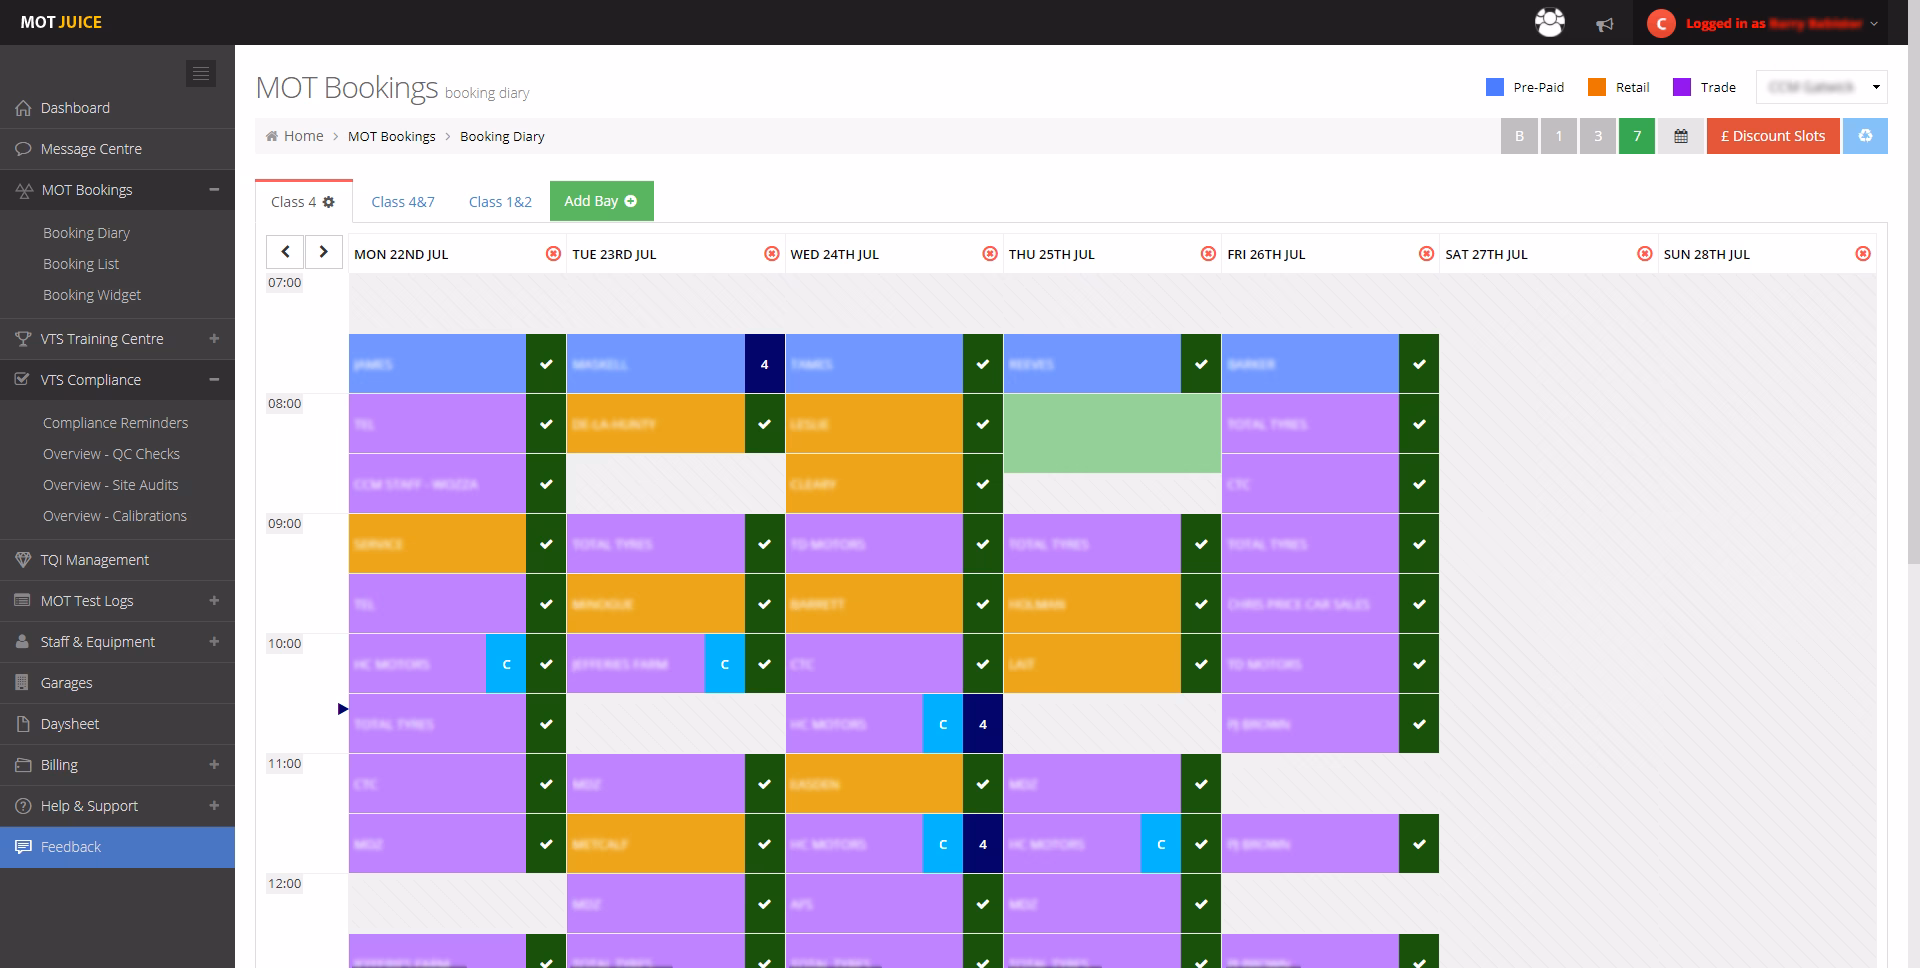This screenshot has width=1920, height=968.
Task: Click the green Add Bay button
Action: (x=601, y=201)
